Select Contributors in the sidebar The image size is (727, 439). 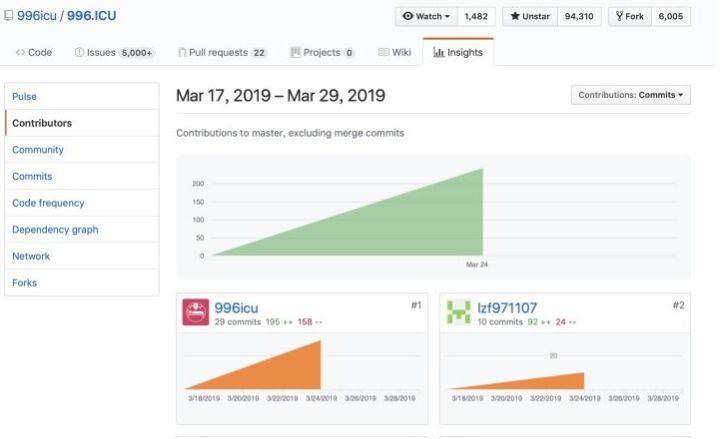pyautogui.click(x=82, y=123)
